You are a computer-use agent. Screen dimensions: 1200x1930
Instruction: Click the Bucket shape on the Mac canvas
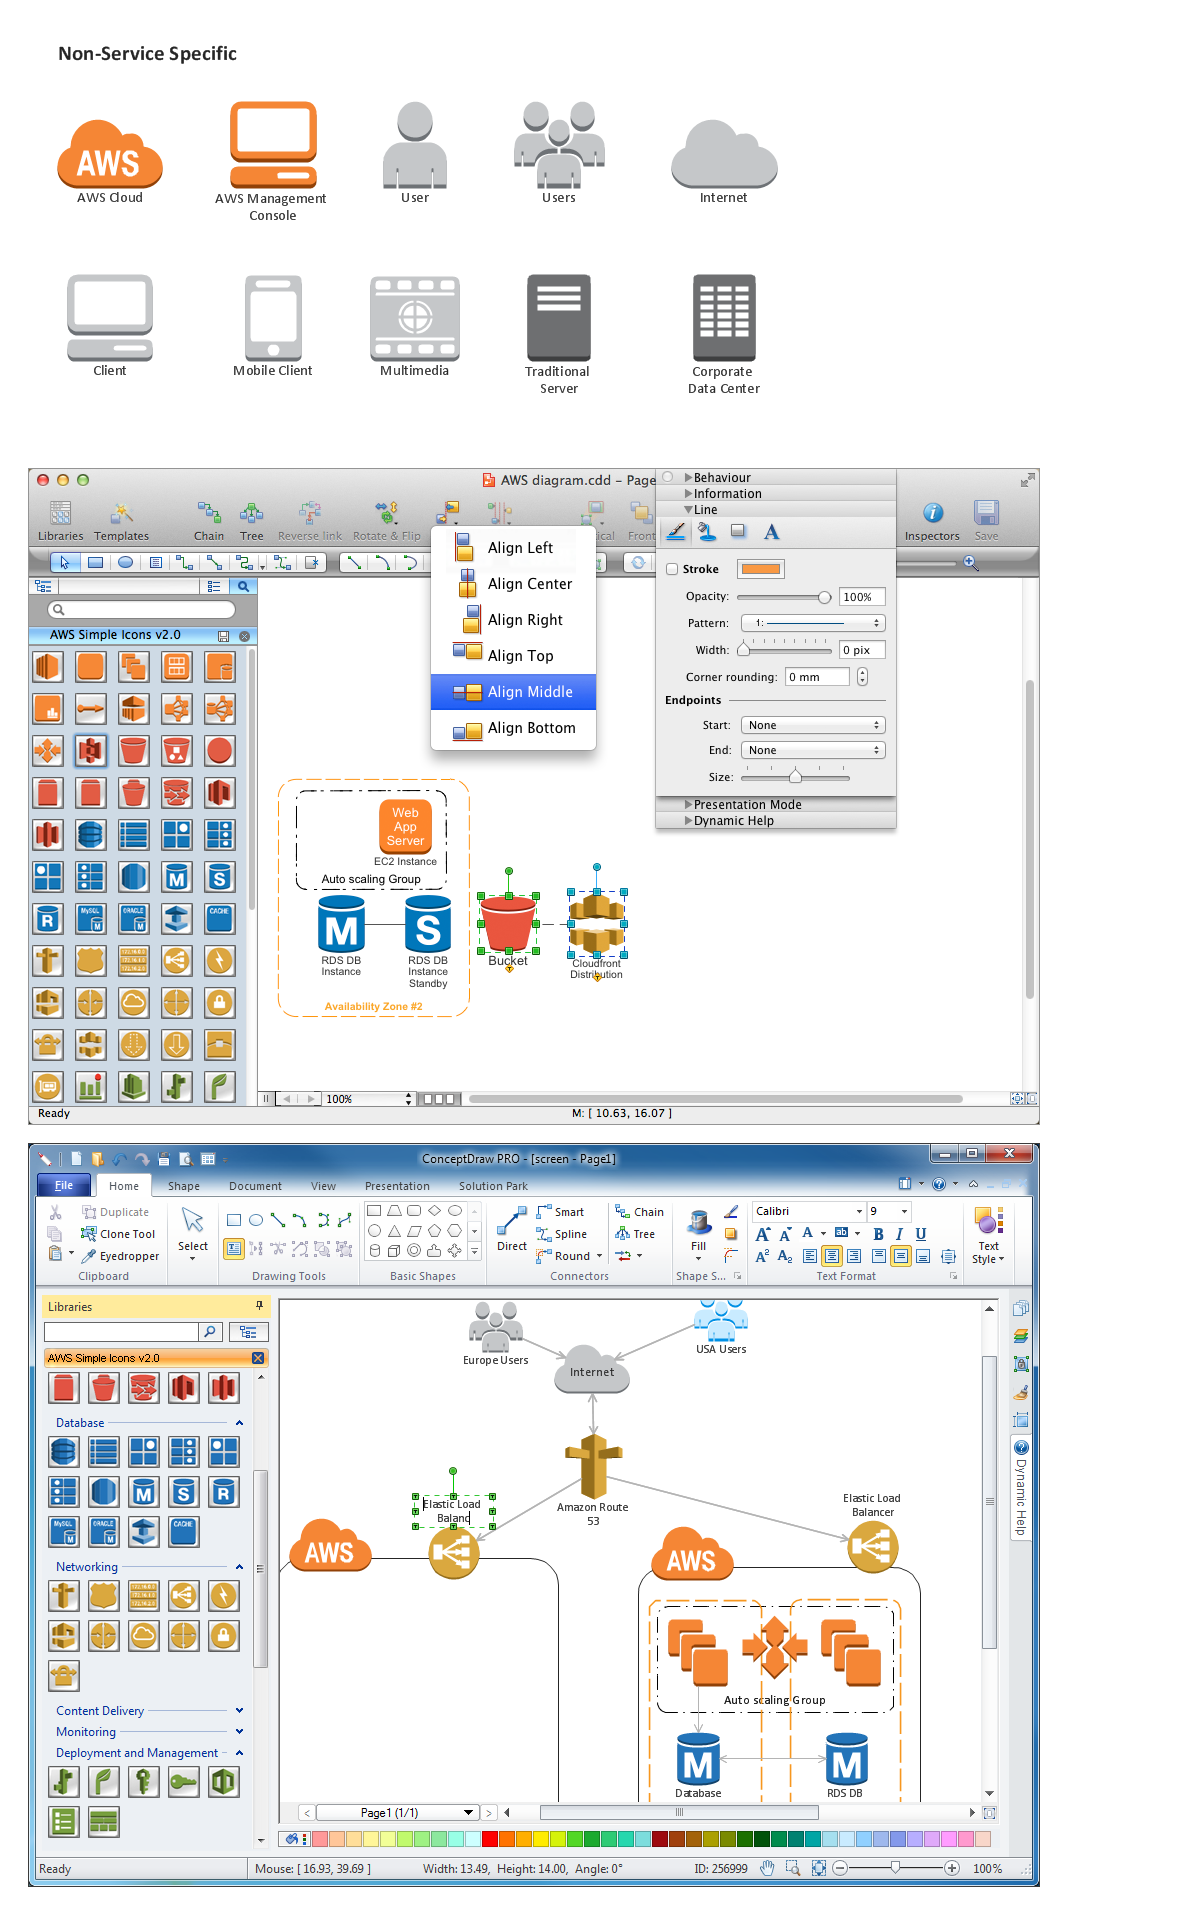(x=508, y=923)
